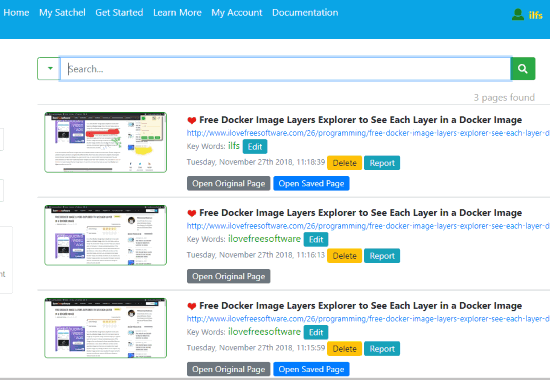Open My Satchel menu item
This screenshot has height=380, width=550.
click(x=62, y=13)
